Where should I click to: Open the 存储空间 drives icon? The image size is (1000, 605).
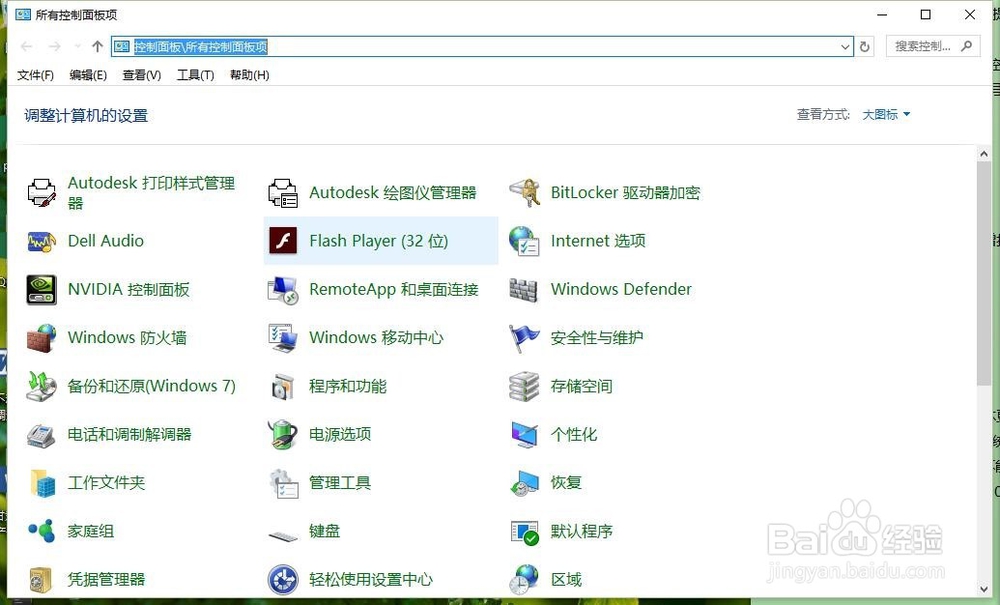click(524, 386)
